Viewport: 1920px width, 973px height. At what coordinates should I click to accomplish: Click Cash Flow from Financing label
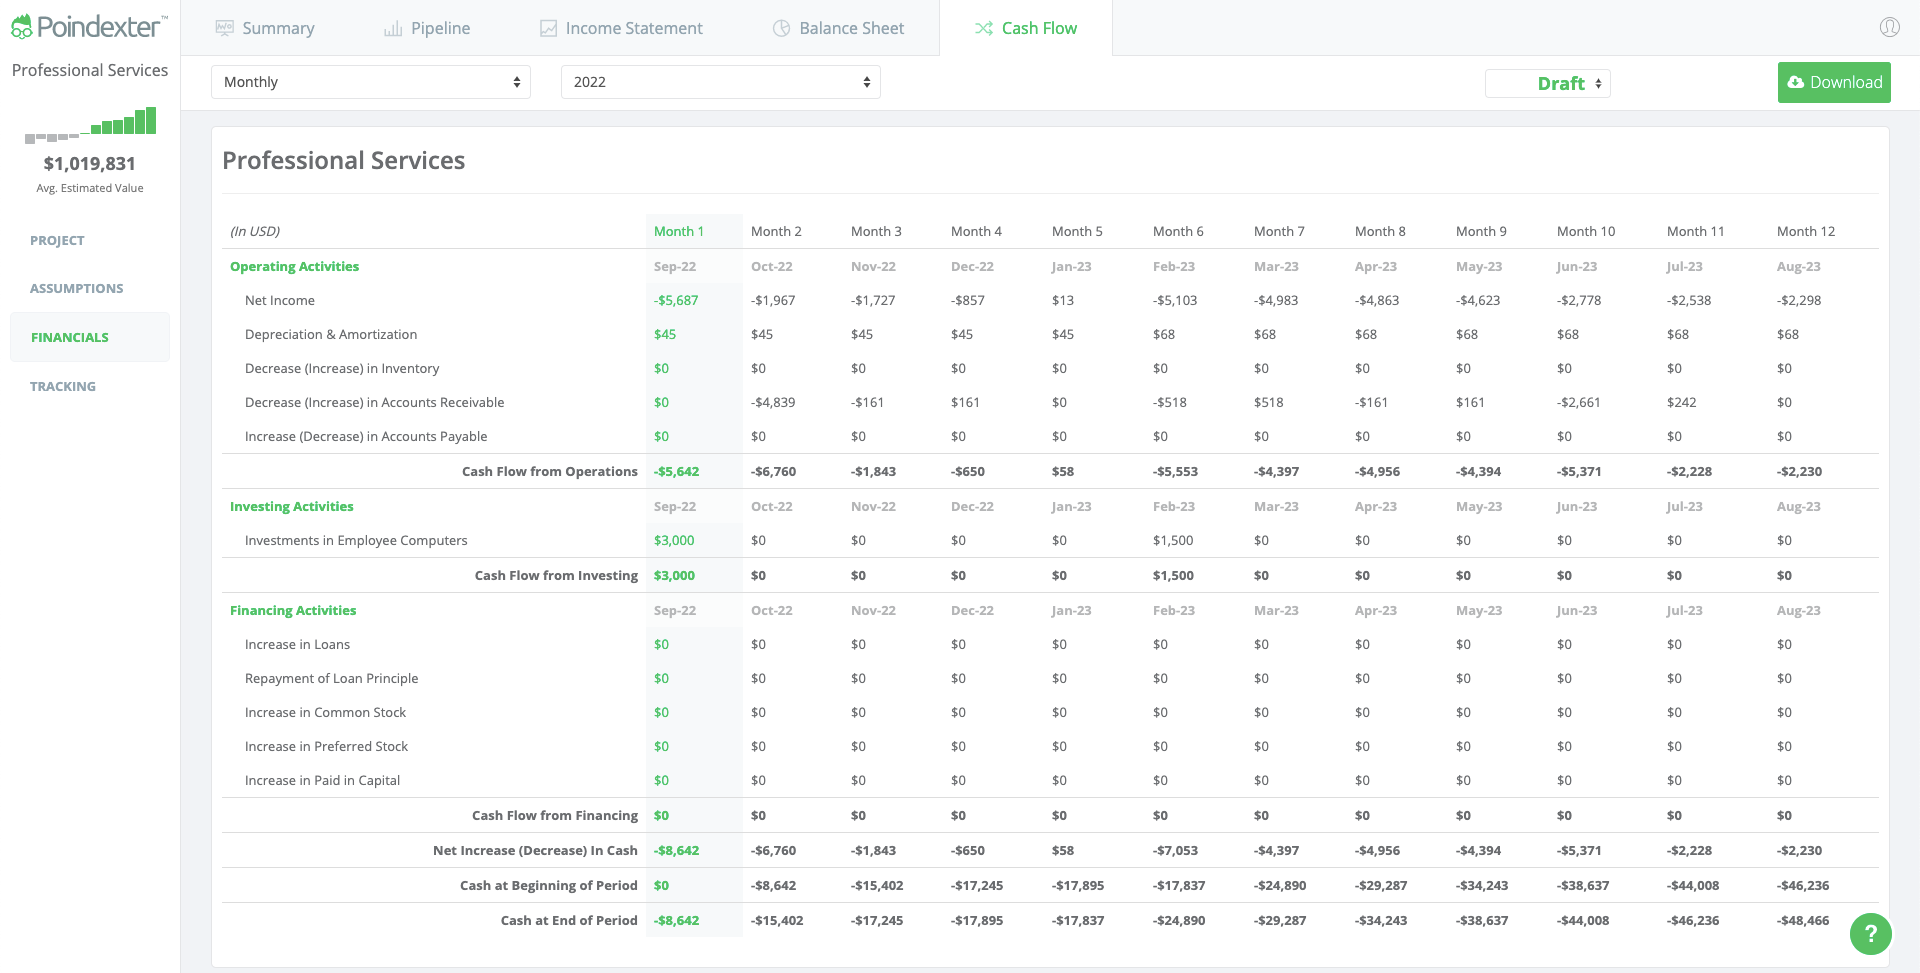555,815
